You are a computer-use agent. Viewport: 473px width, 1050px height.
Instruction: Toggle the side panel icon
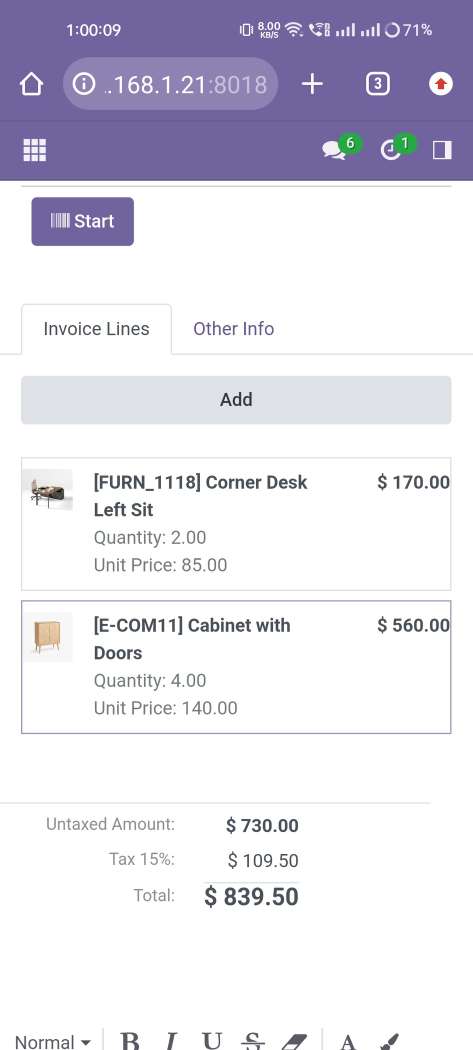(442, 150)
